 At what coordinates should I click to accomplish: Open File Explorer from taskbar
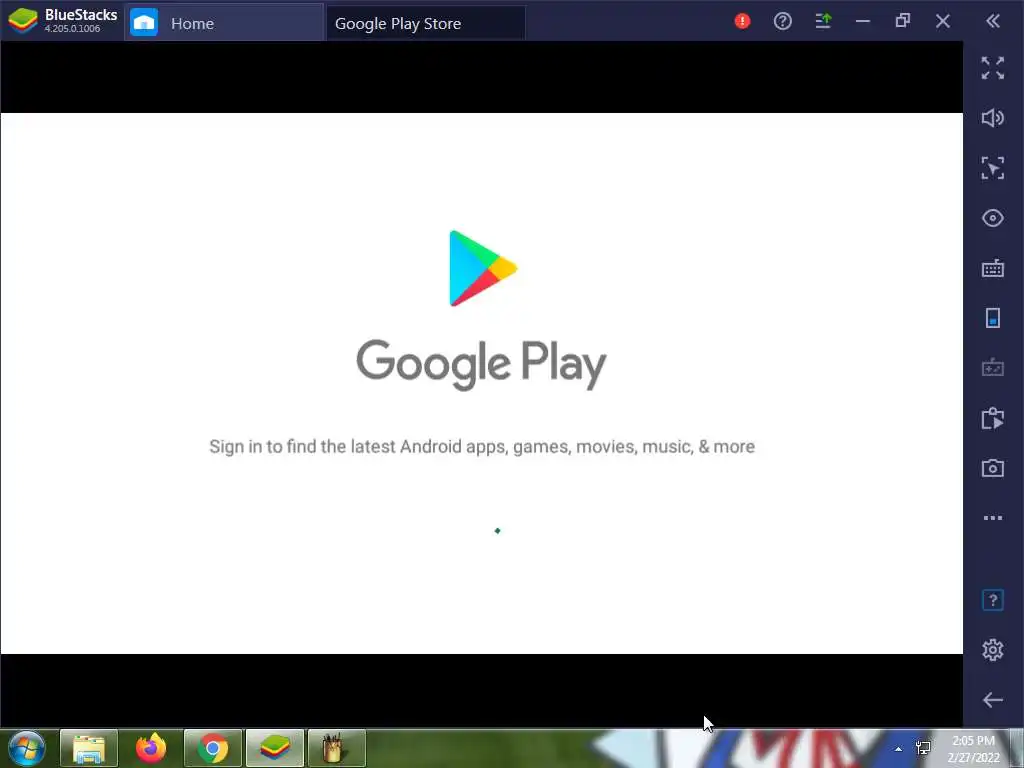(89, 748)
